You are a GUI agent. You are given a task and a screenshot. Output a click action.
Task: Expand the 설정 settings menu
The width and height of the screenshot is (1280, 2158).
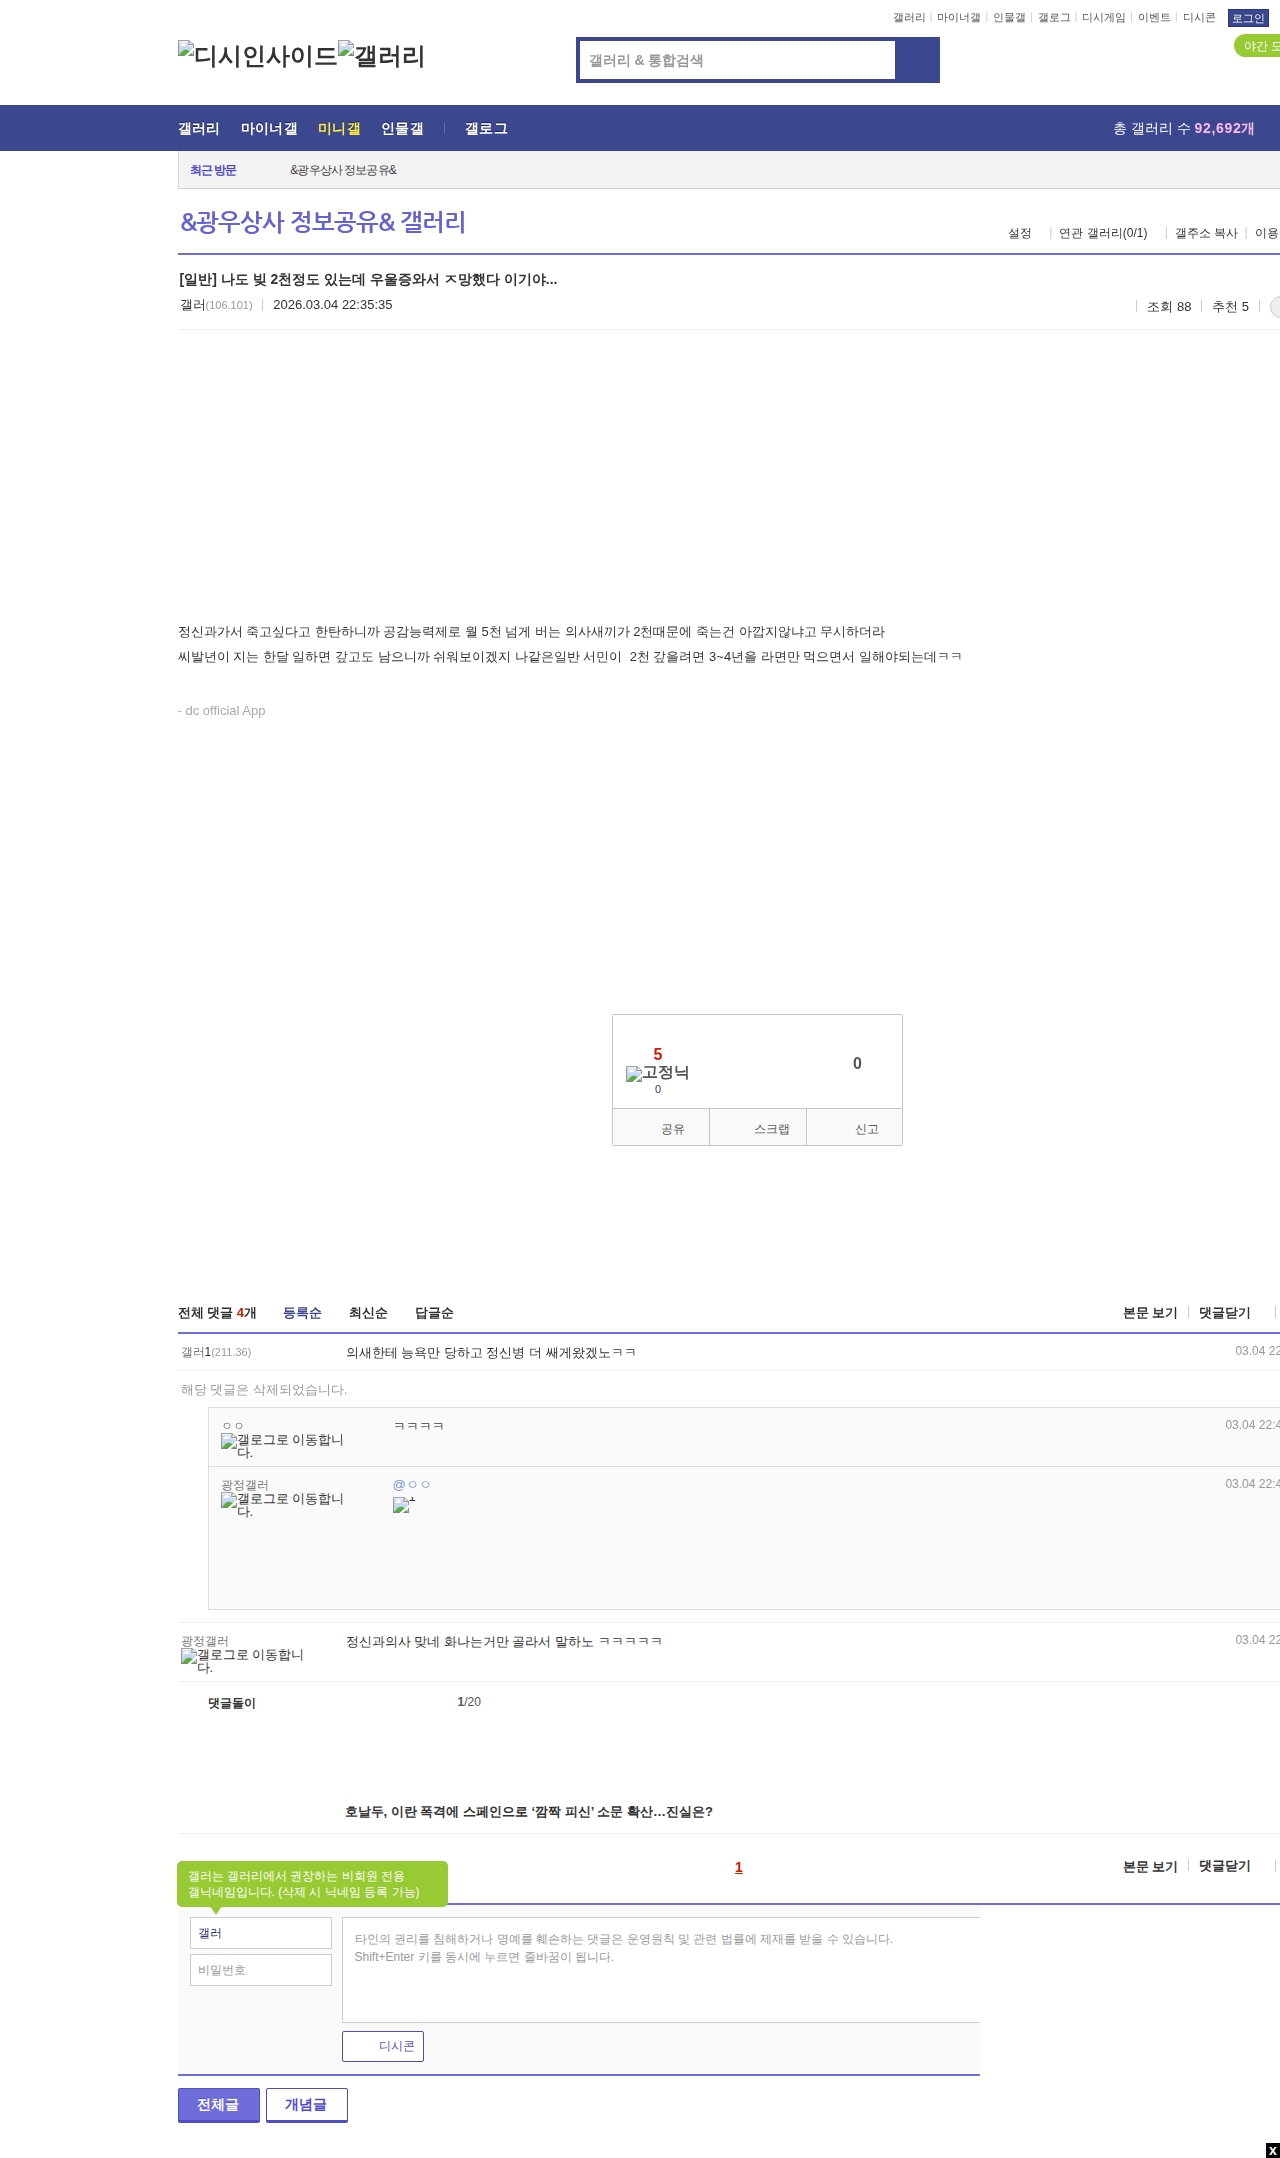pyautogui.click(x=1019, y=233)
